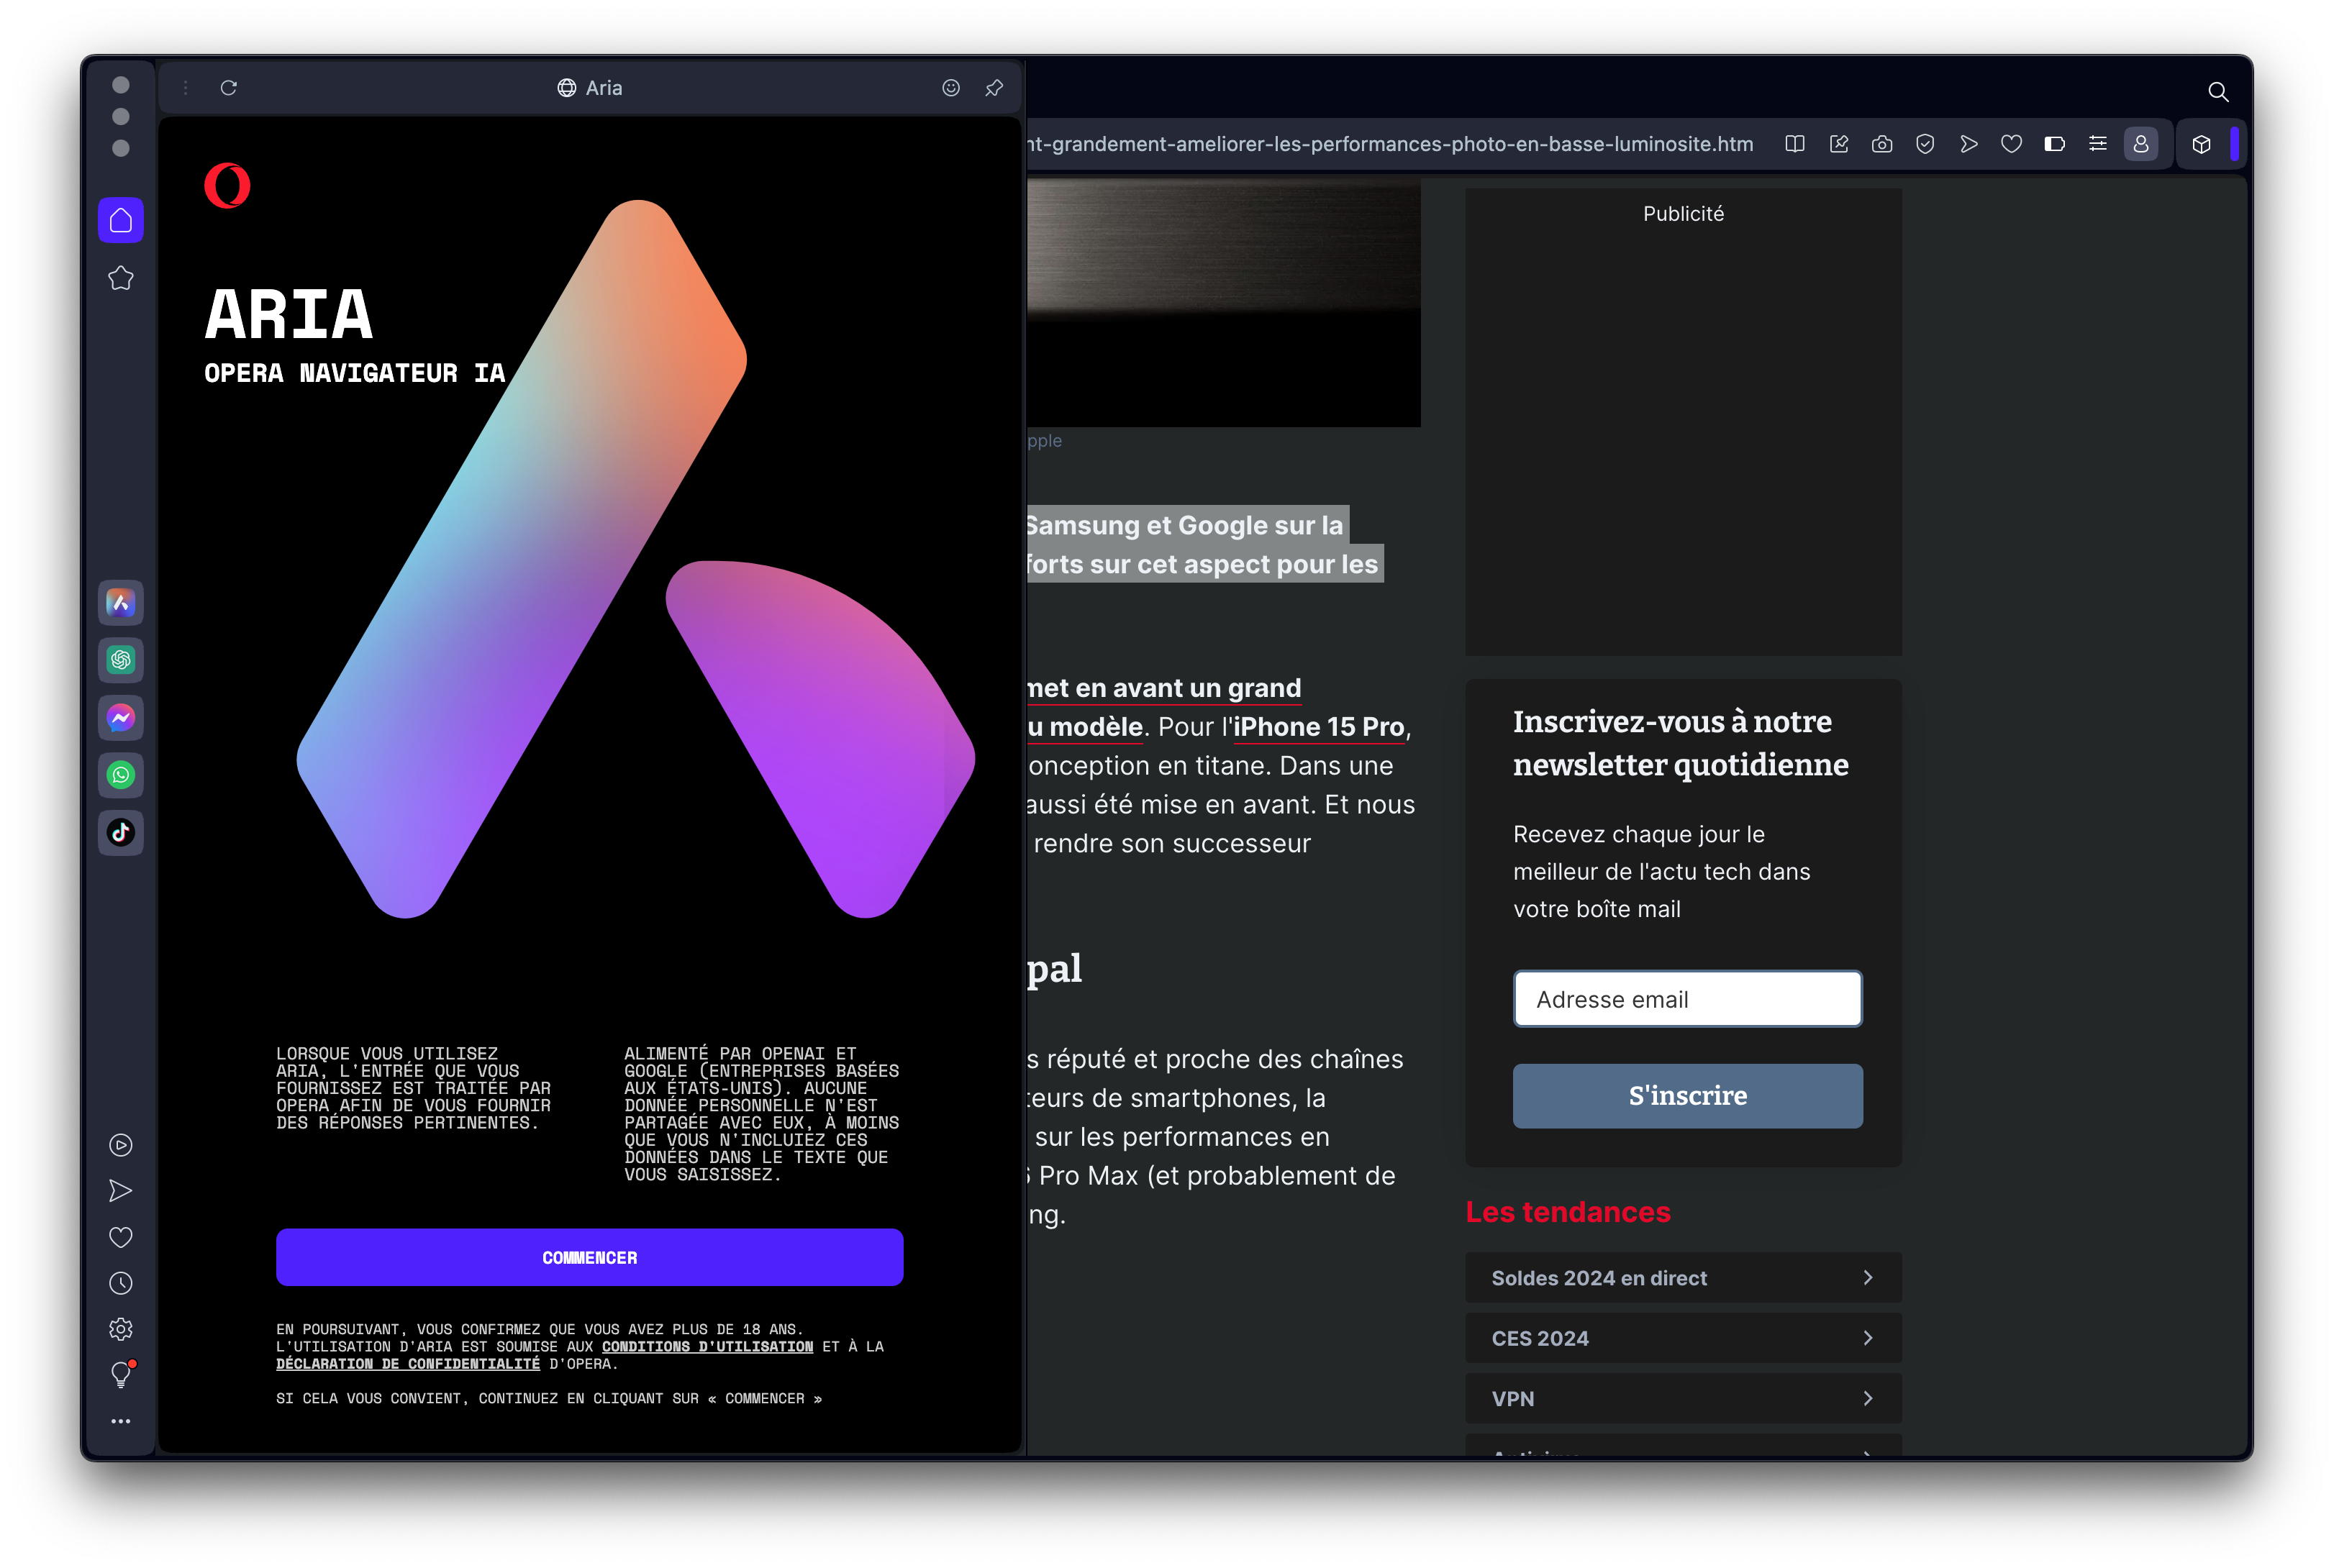This screenshot has width=2334, height=1568.
Task: Toggle the battery saver icon in the toolbar
Action: point(2054,144)
